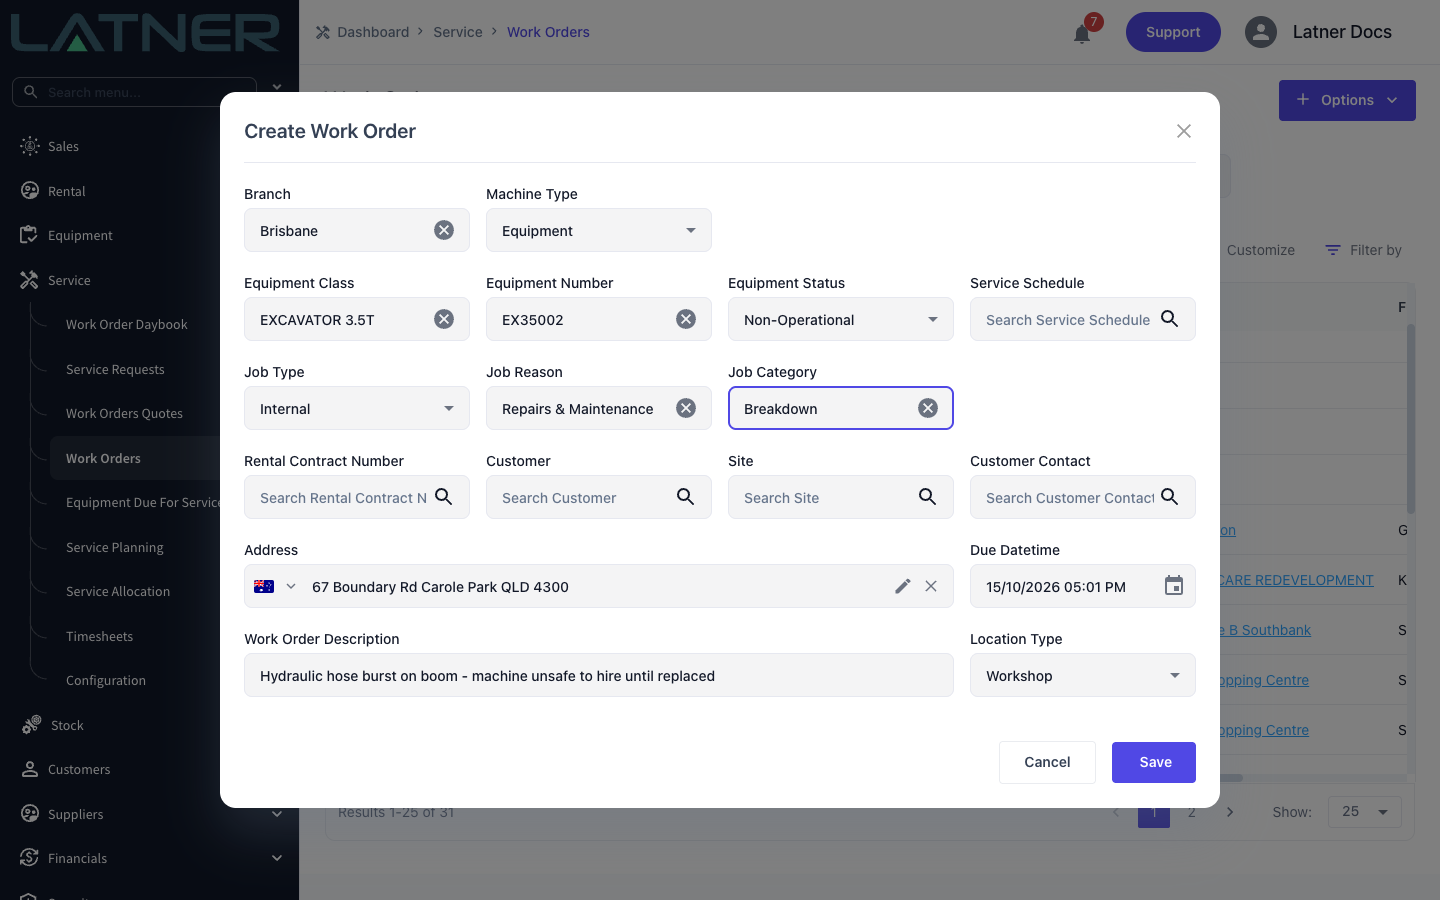Clear the Equipment Number EX35002
1440x900 pixels.
click(x=686, y=319)
